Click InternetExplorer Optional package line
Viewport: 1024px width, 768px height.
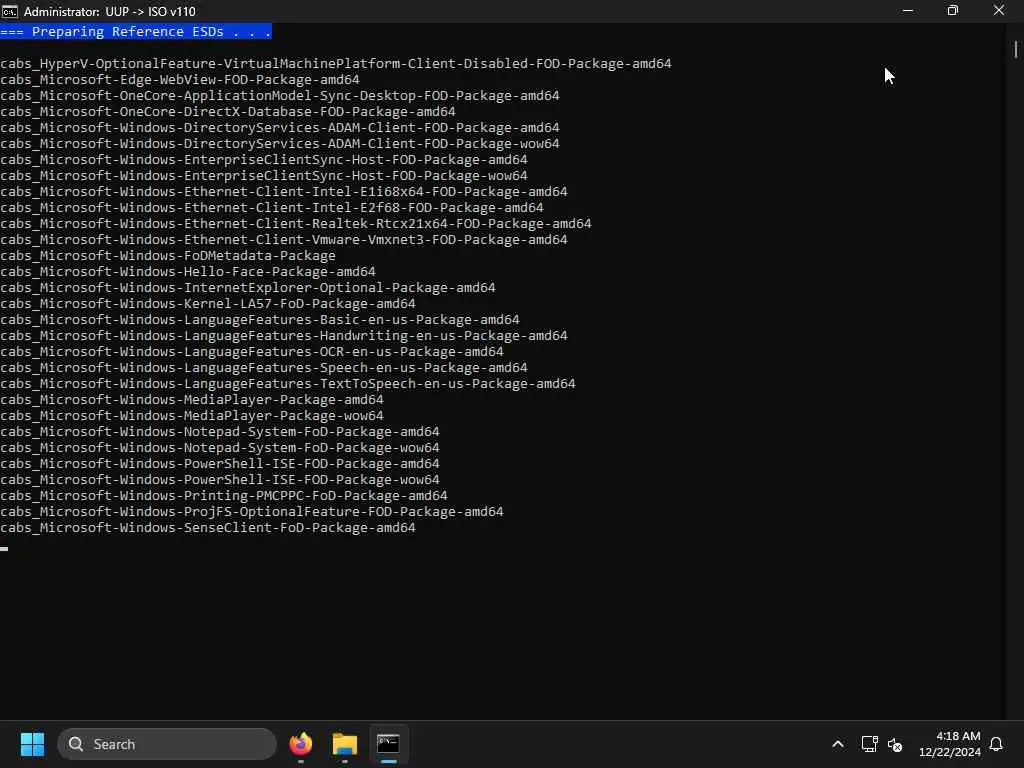tap(248, 287)
